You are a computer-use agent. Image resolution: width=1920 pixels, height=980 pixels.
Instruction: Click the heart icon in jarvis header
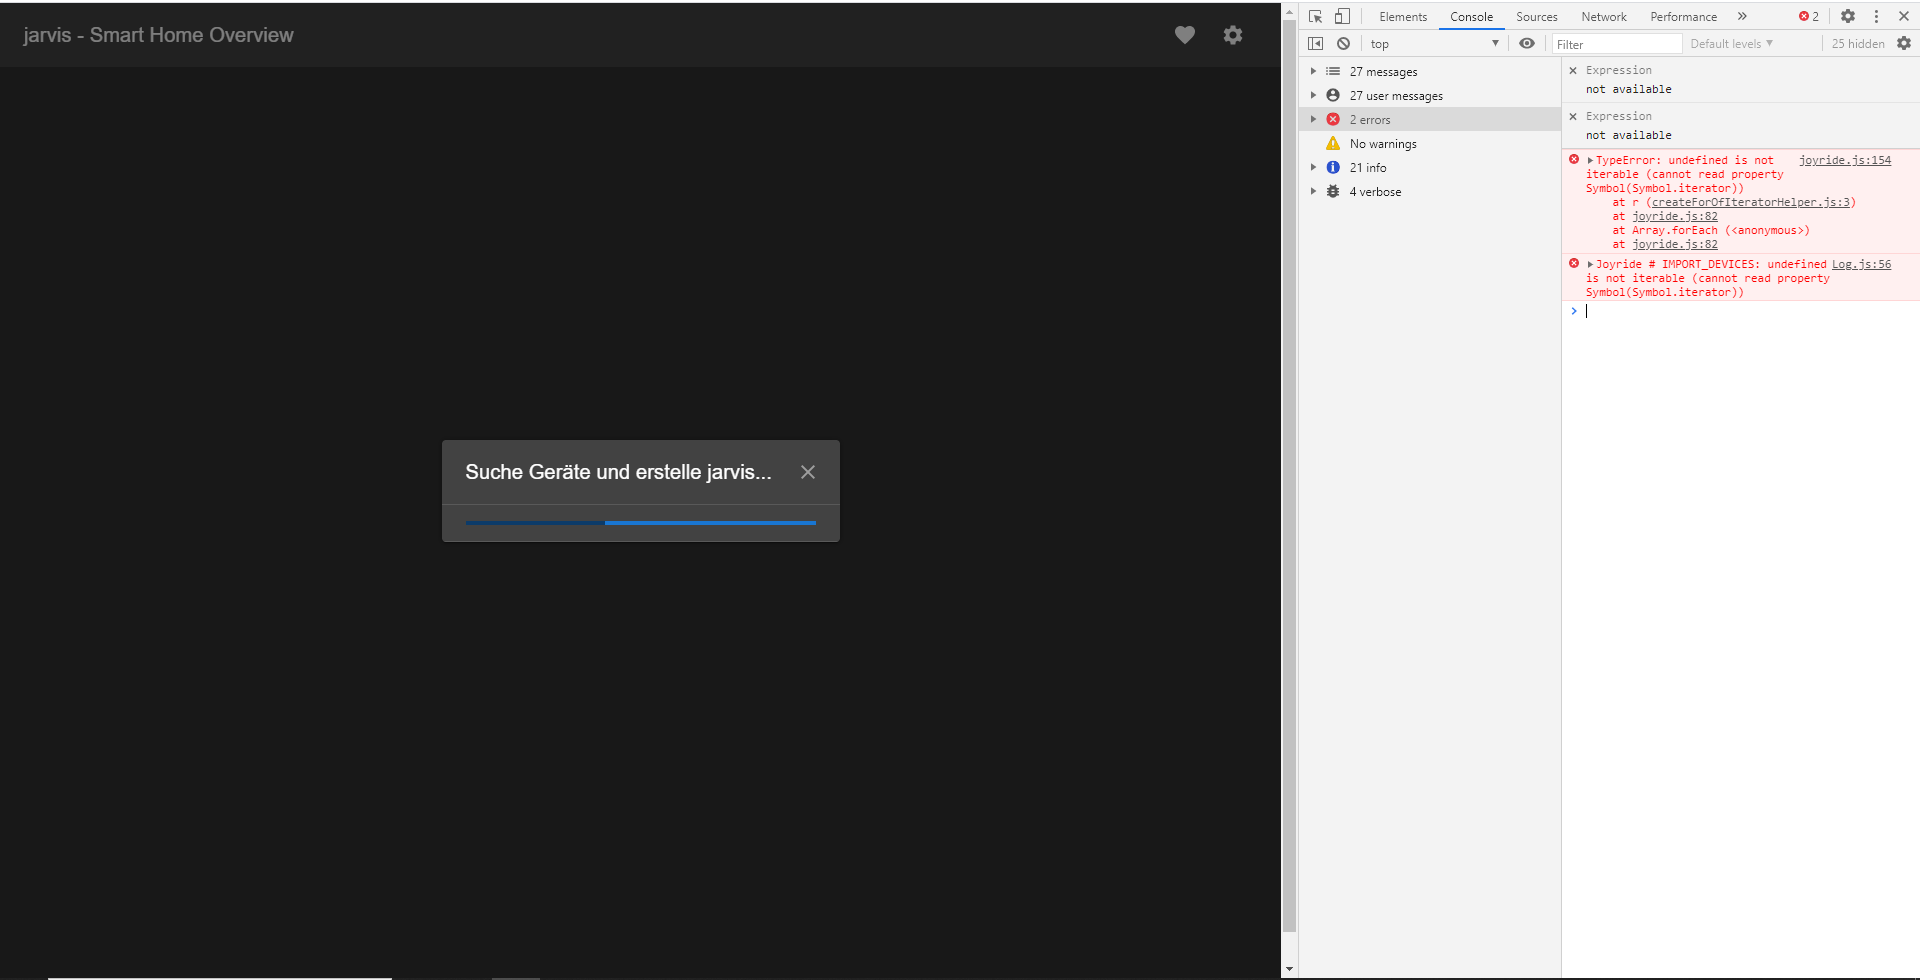1185,35
